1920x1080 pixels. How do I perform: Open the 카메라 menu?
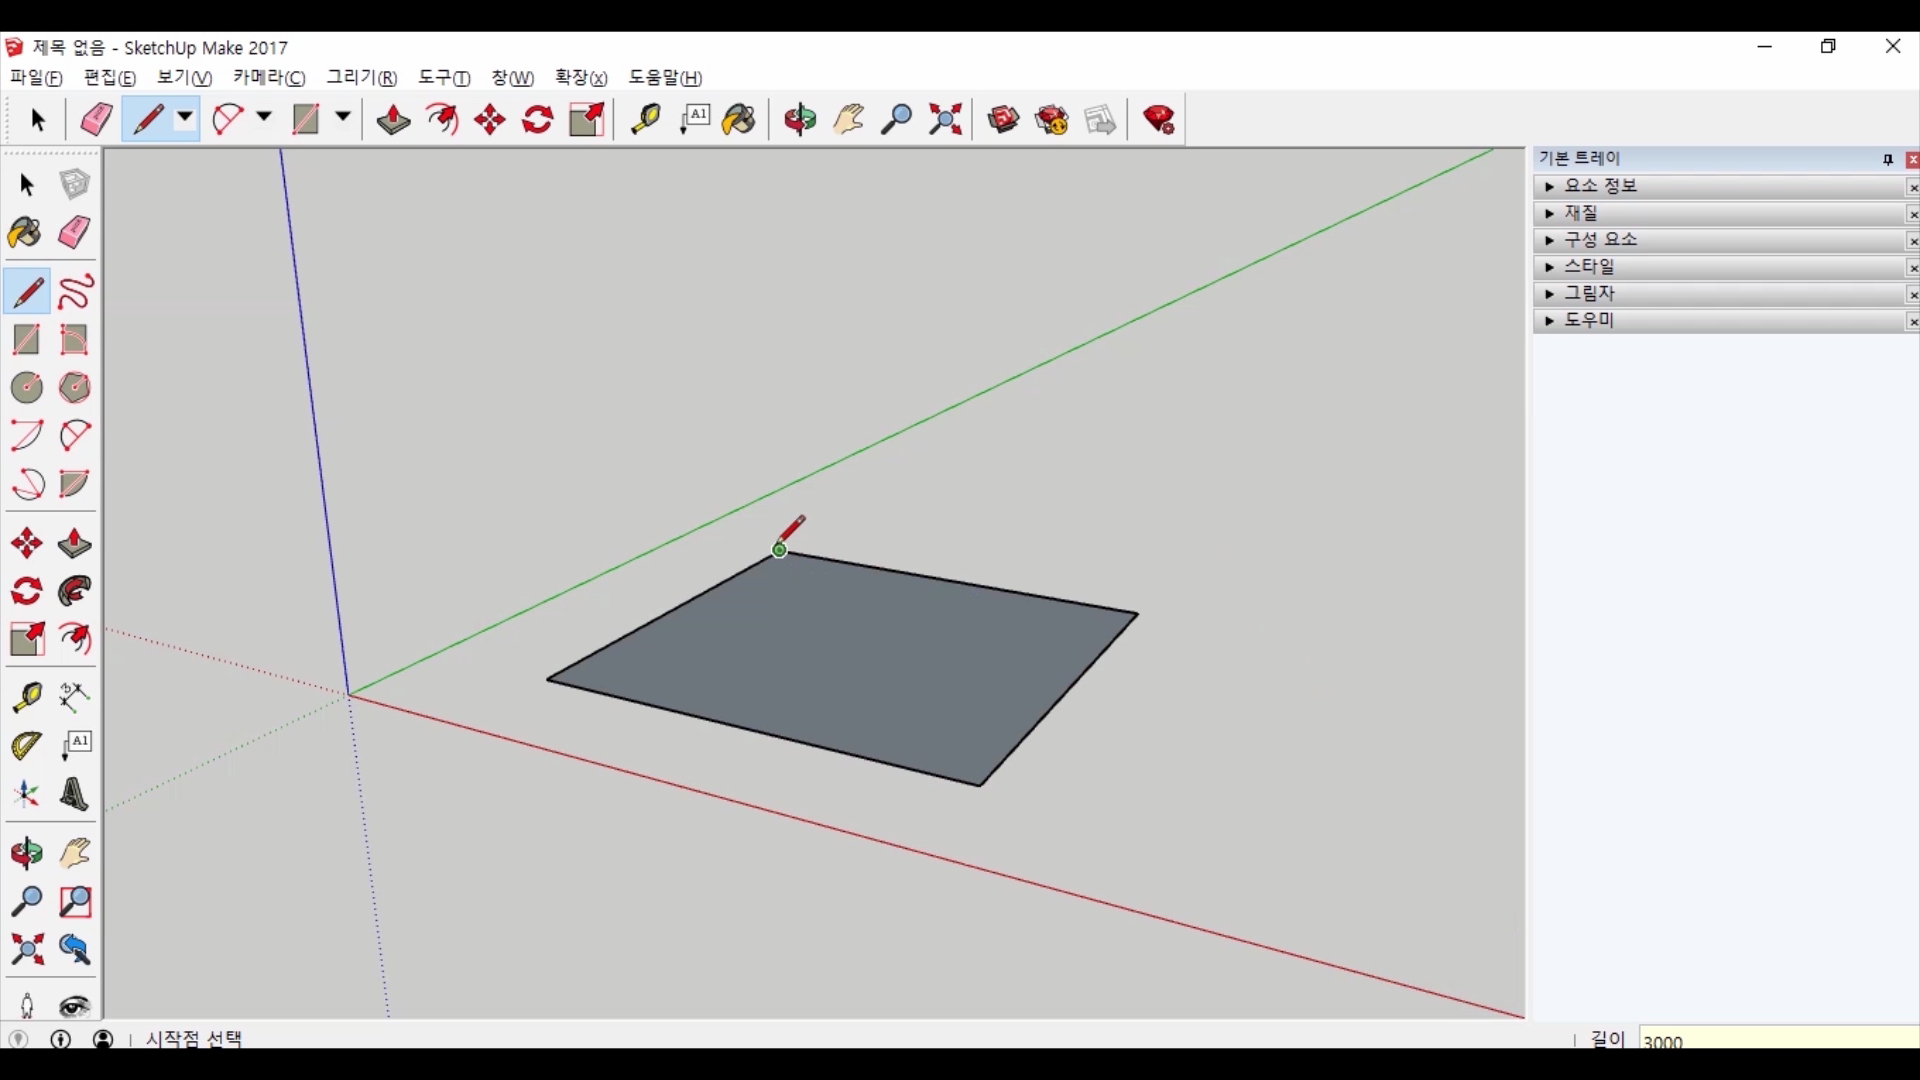point(269,78)
